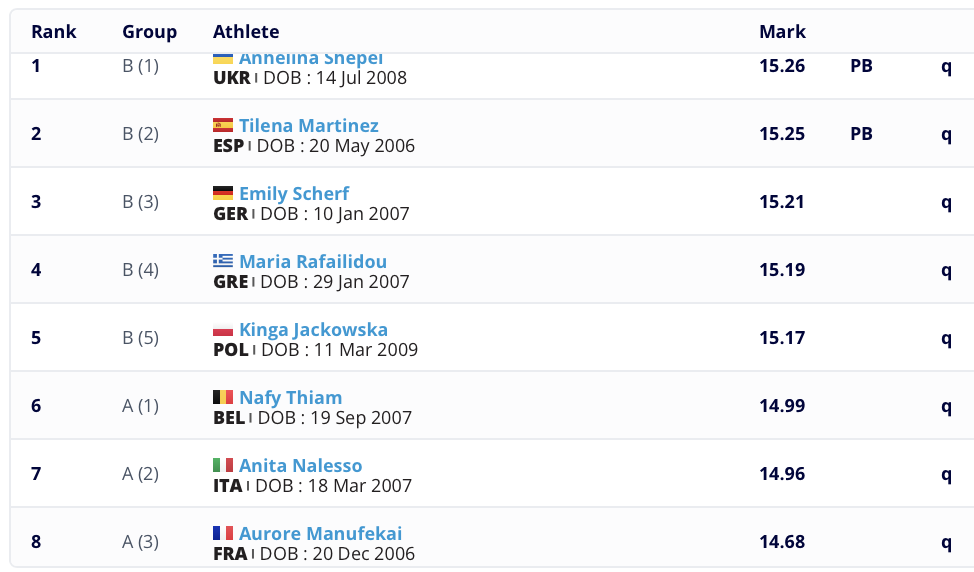Click the Athlete column header
974x572 pixels.
[x=246, y=32]
